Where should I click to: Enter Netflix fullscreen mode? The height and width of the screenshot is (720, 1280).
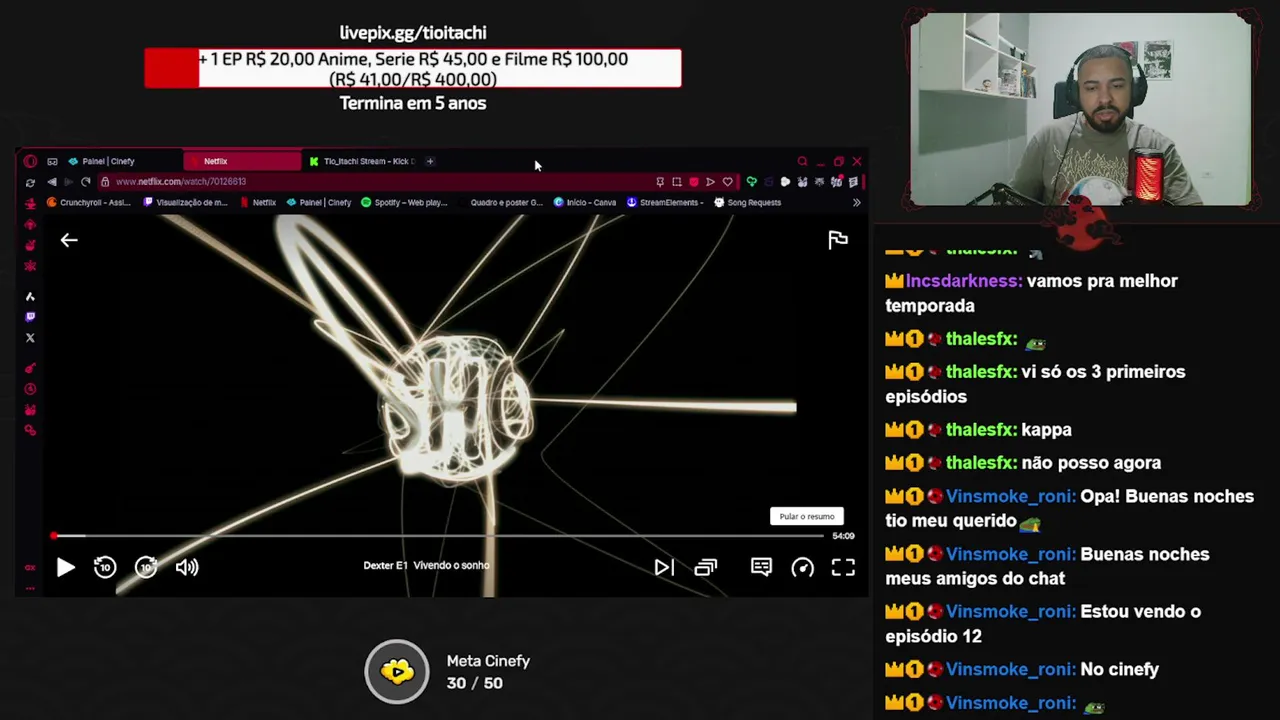click(843, 567)
